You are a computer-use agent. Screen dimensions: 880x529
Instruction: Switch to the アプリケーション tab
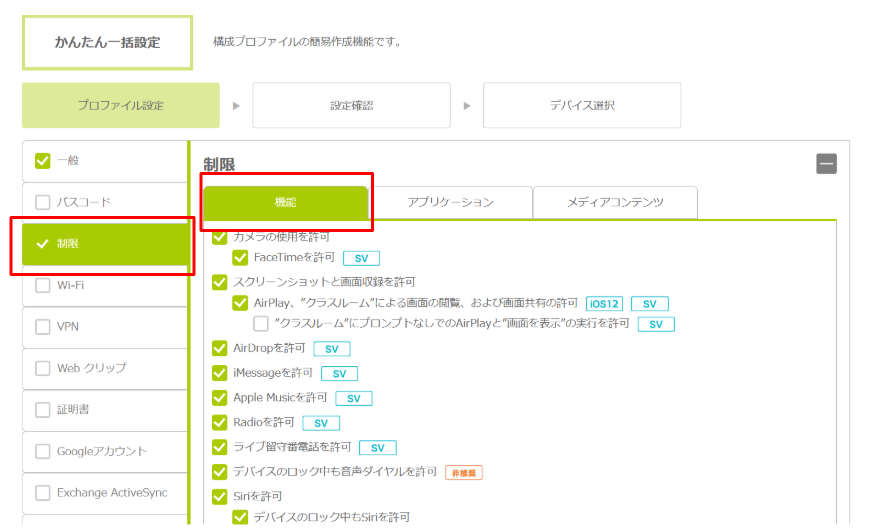(450, 202)
